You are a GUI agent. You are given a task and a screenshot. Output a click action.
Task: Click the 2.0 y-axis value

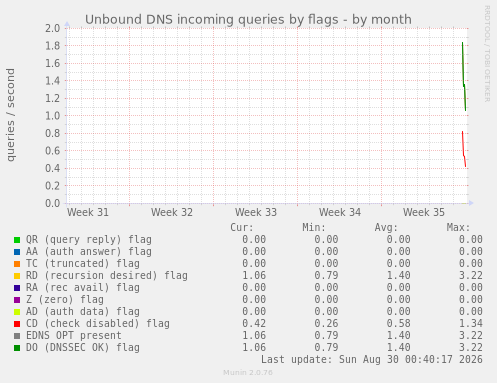tap(53, 28)
